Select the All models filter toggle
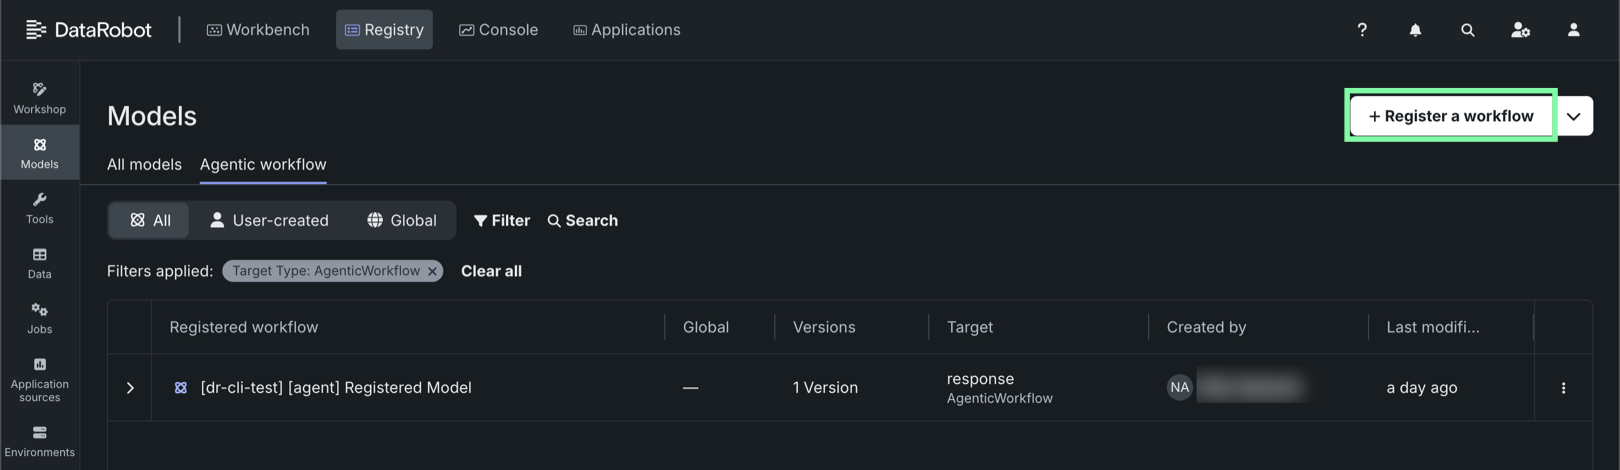Image resolution: width=1620 pixels, height=470 pixels. point(151,220)
